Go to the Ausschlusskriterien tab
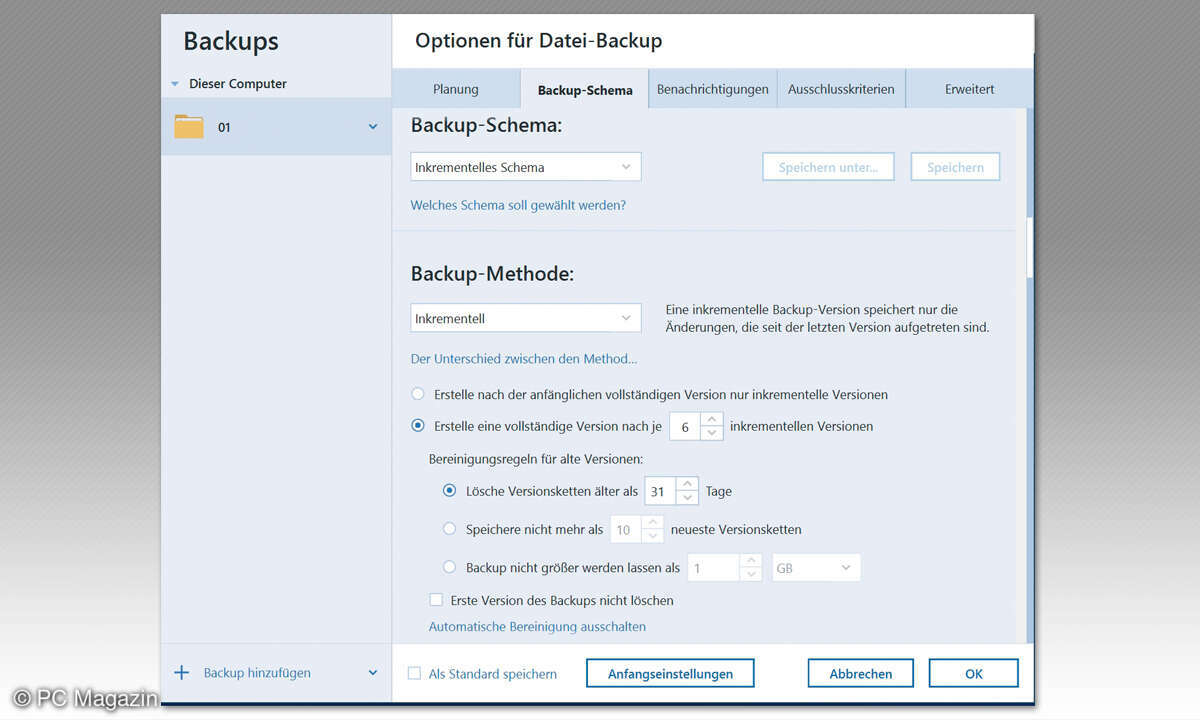Image resolution: width=1200 pixels, height=720 pixels. (x=841, y=89)
